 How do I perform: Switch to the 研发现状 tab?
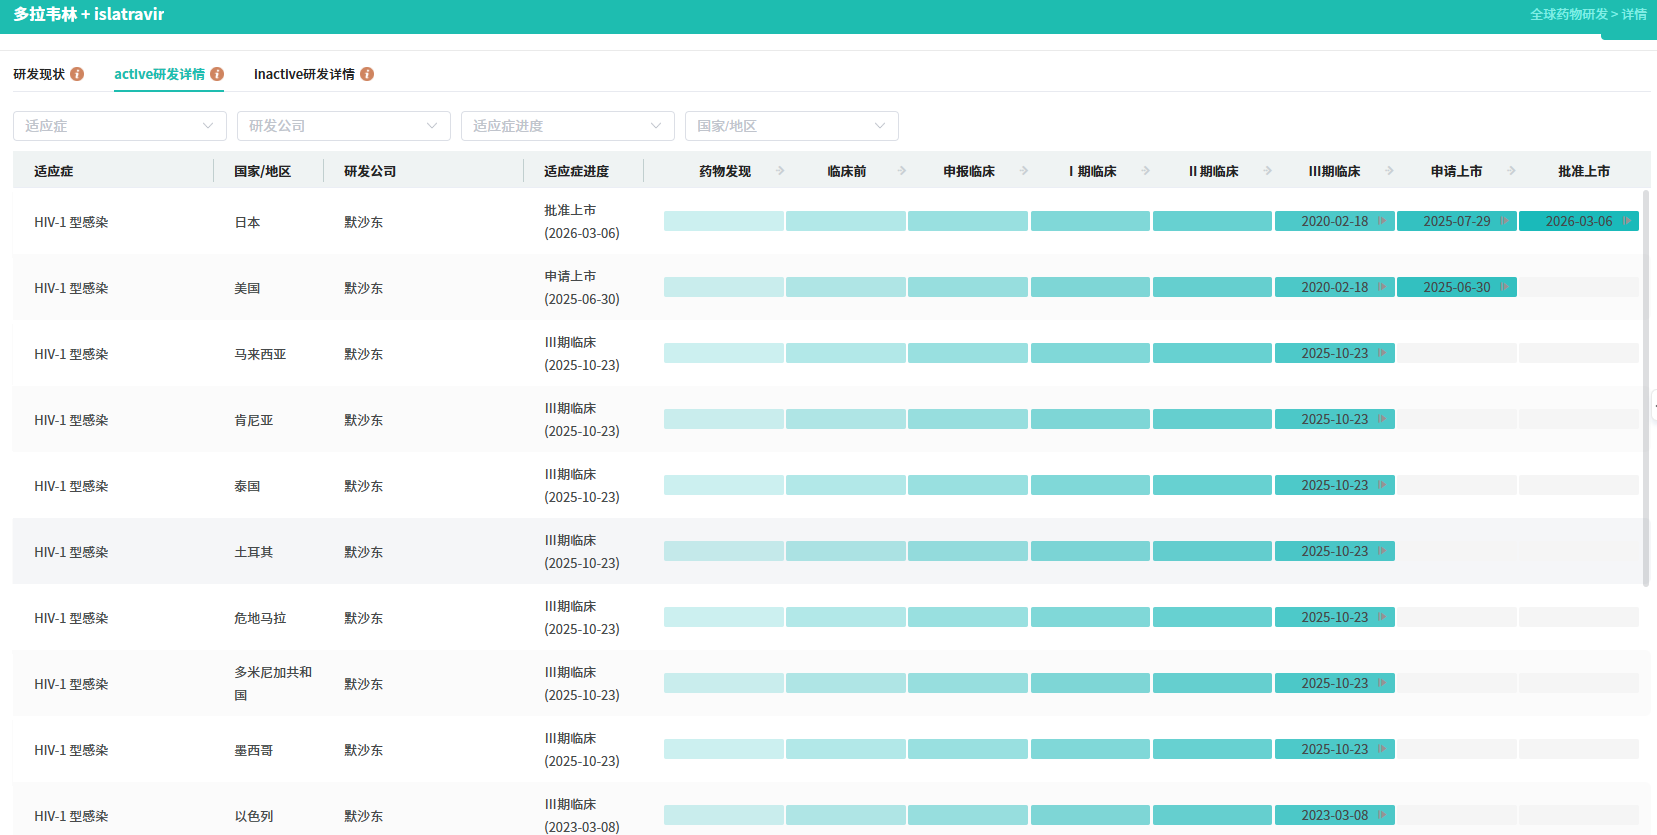39,74
